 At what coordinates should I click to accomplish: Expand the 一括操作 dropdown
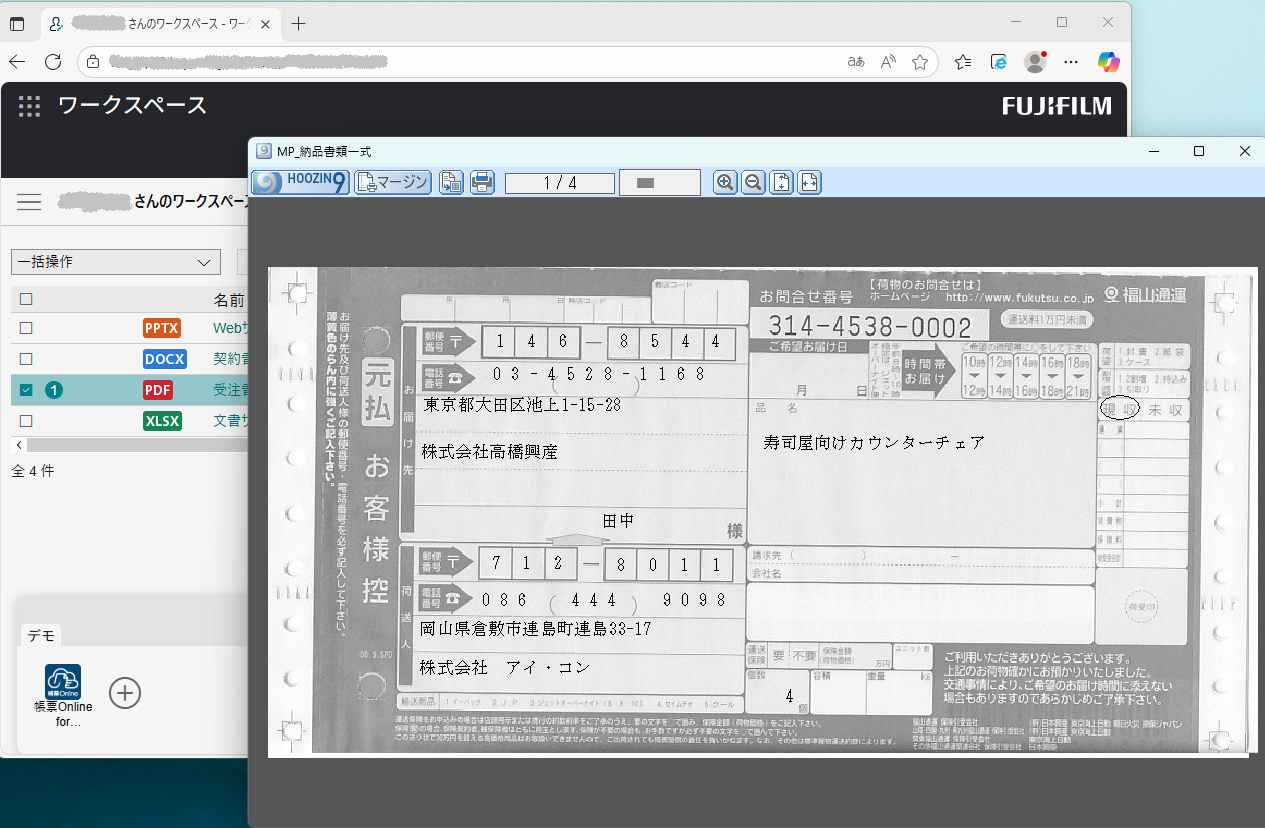(x=115, y=262)
